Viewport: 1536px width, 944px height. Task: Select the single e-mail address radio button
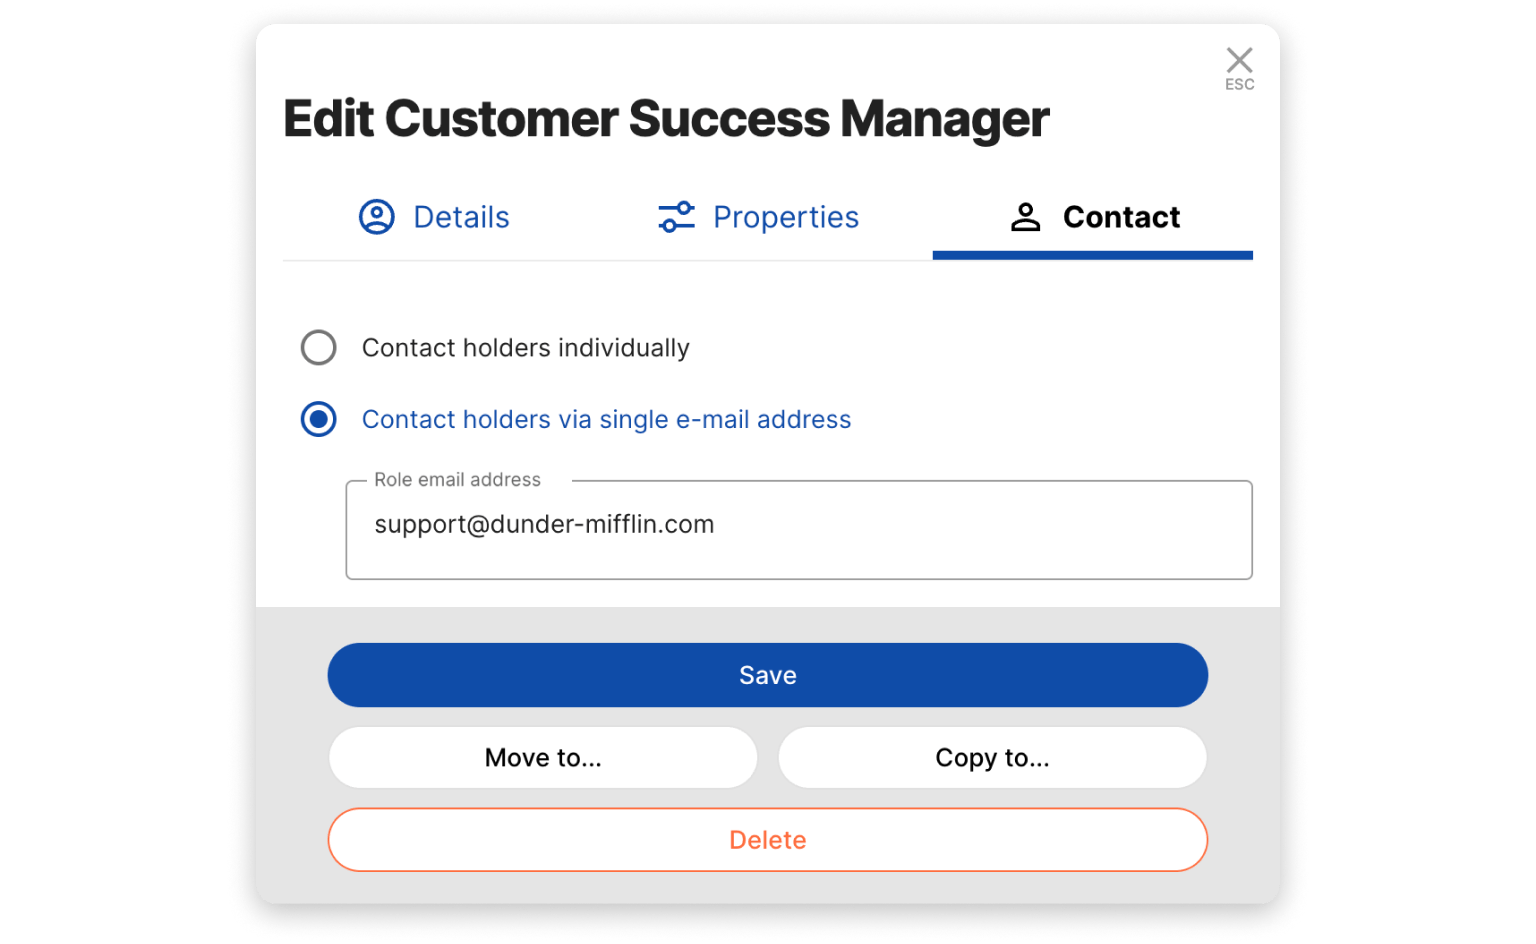[319, 420]
